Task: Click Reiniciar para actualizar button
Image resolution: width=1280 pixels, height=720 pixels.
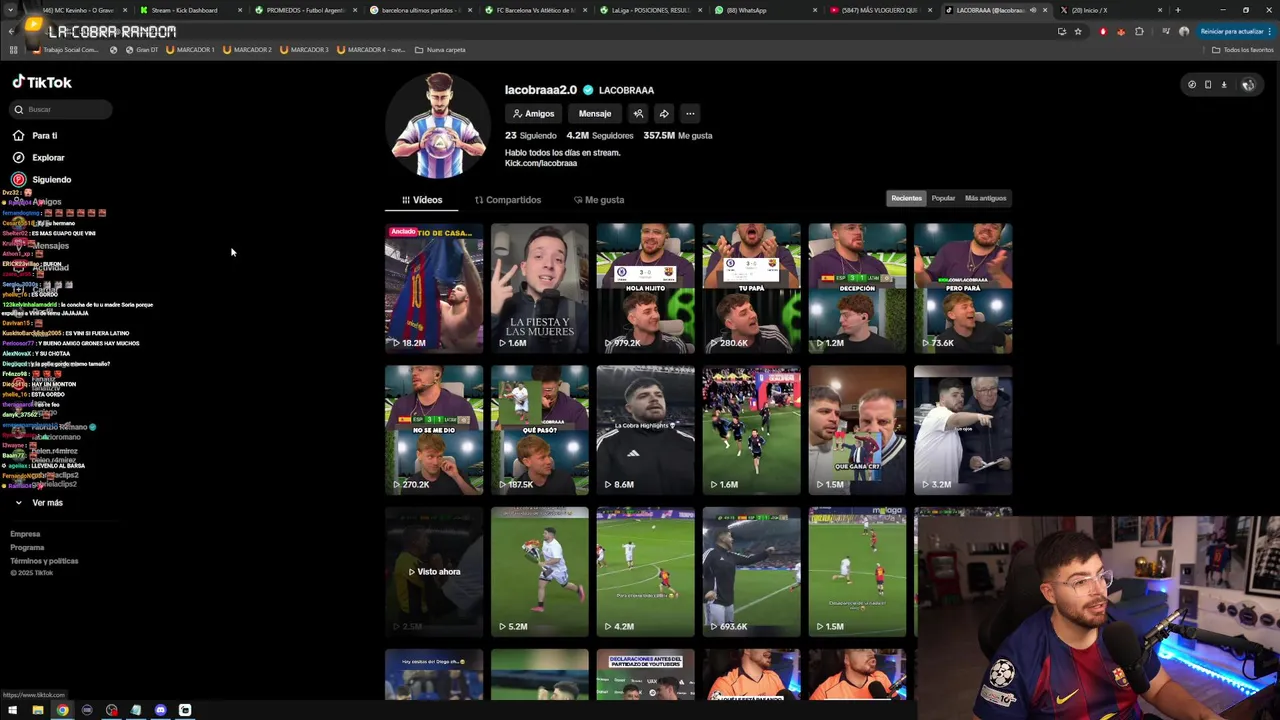Action: point(1236,31)
